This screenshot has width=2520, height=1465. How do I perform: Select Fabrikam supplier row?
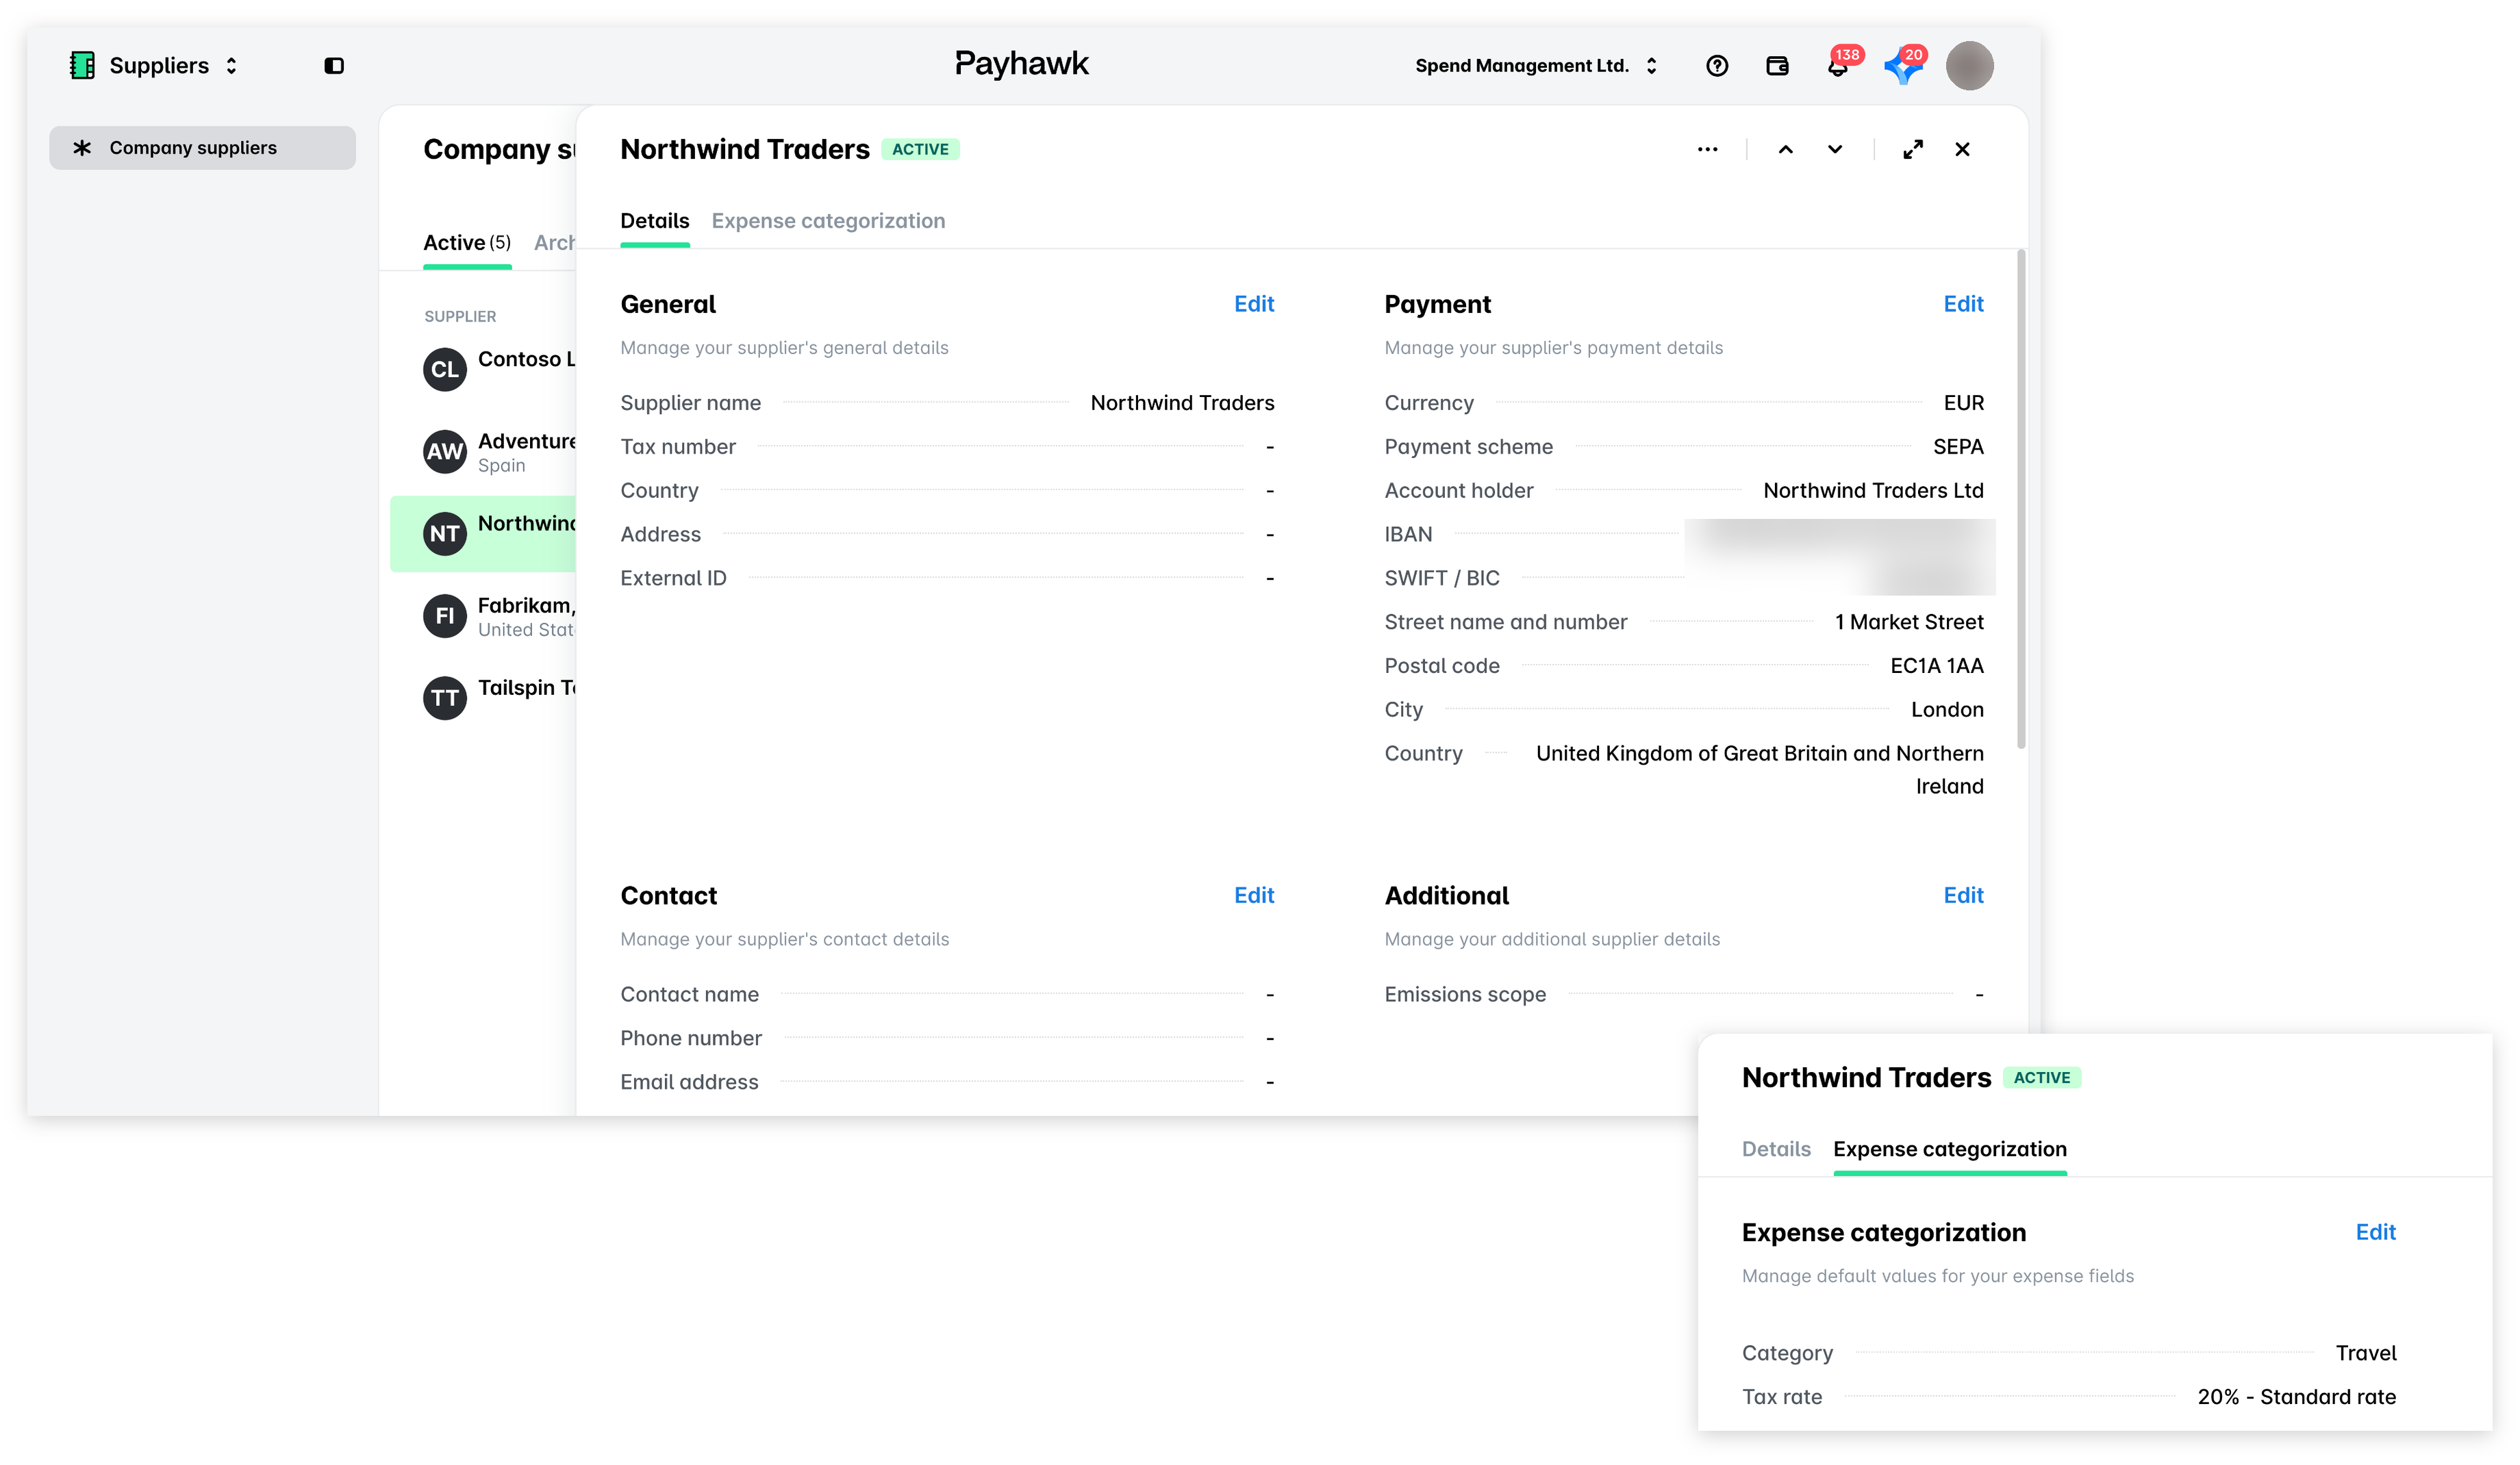484,616
